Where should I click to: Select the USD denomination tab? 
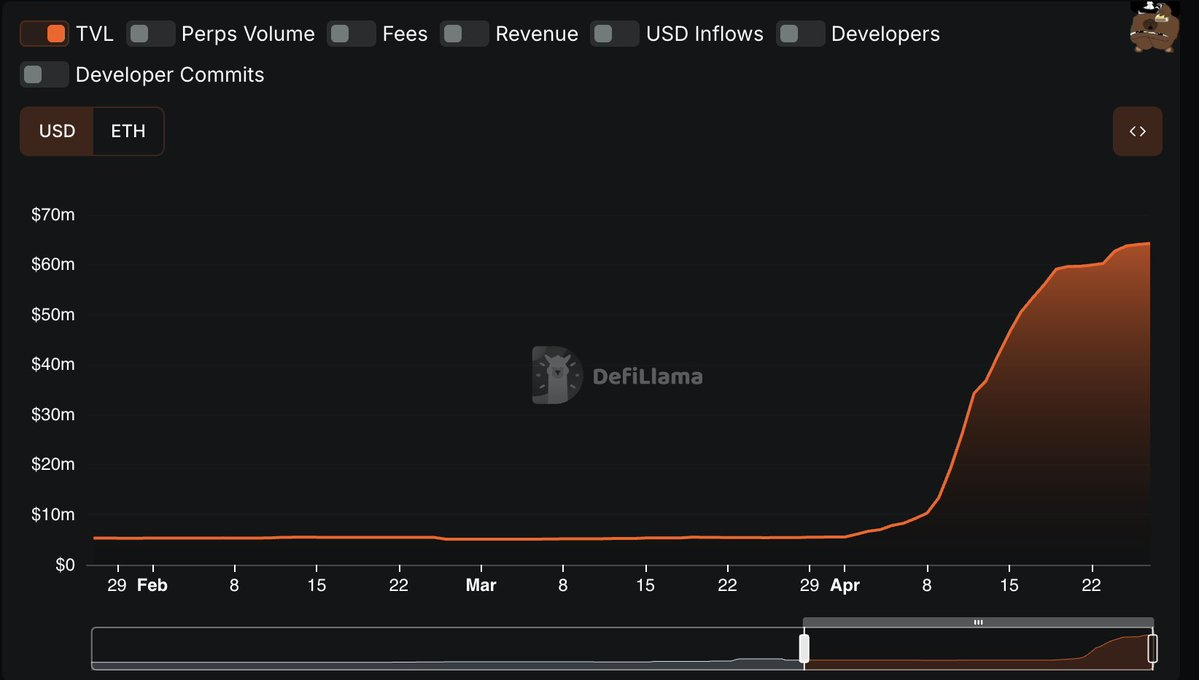[57, 131]
